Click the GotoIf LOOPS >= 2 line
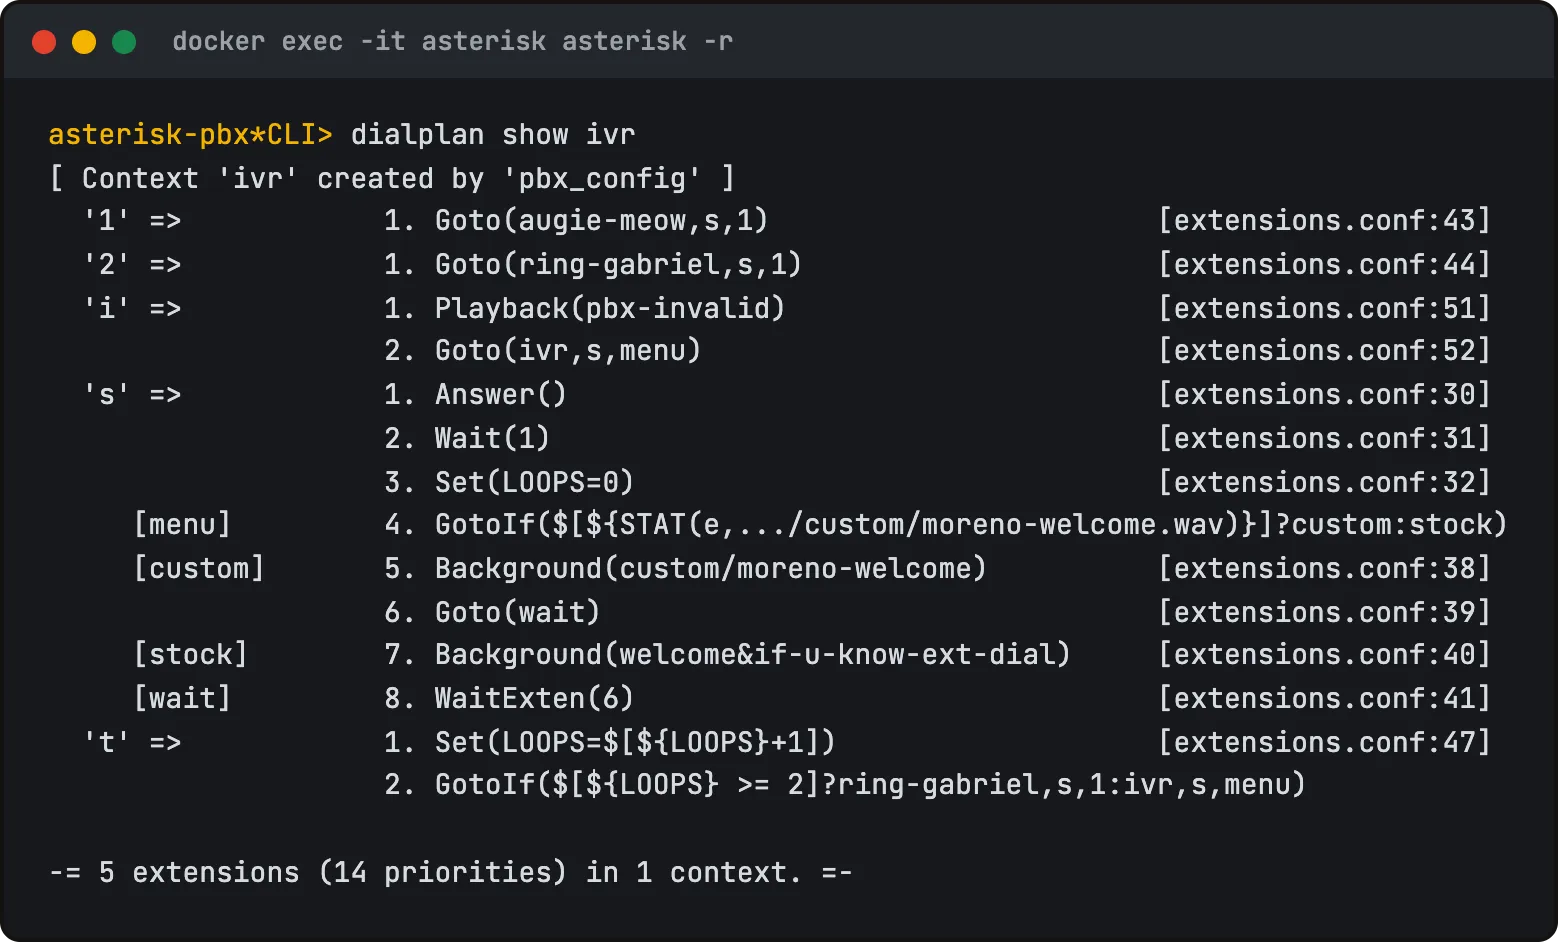Viewport: 1558px width, 942px height. pos(870,785)
